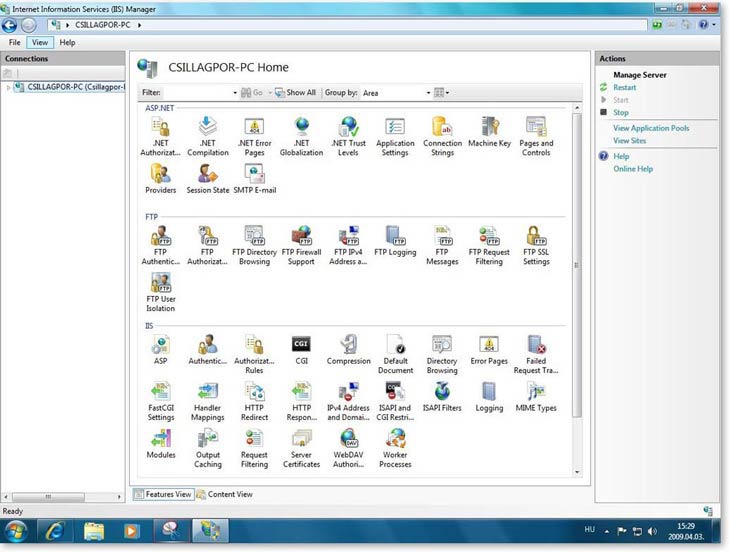
Task: Open Handler Mappings feature
Action: point(208,401)
